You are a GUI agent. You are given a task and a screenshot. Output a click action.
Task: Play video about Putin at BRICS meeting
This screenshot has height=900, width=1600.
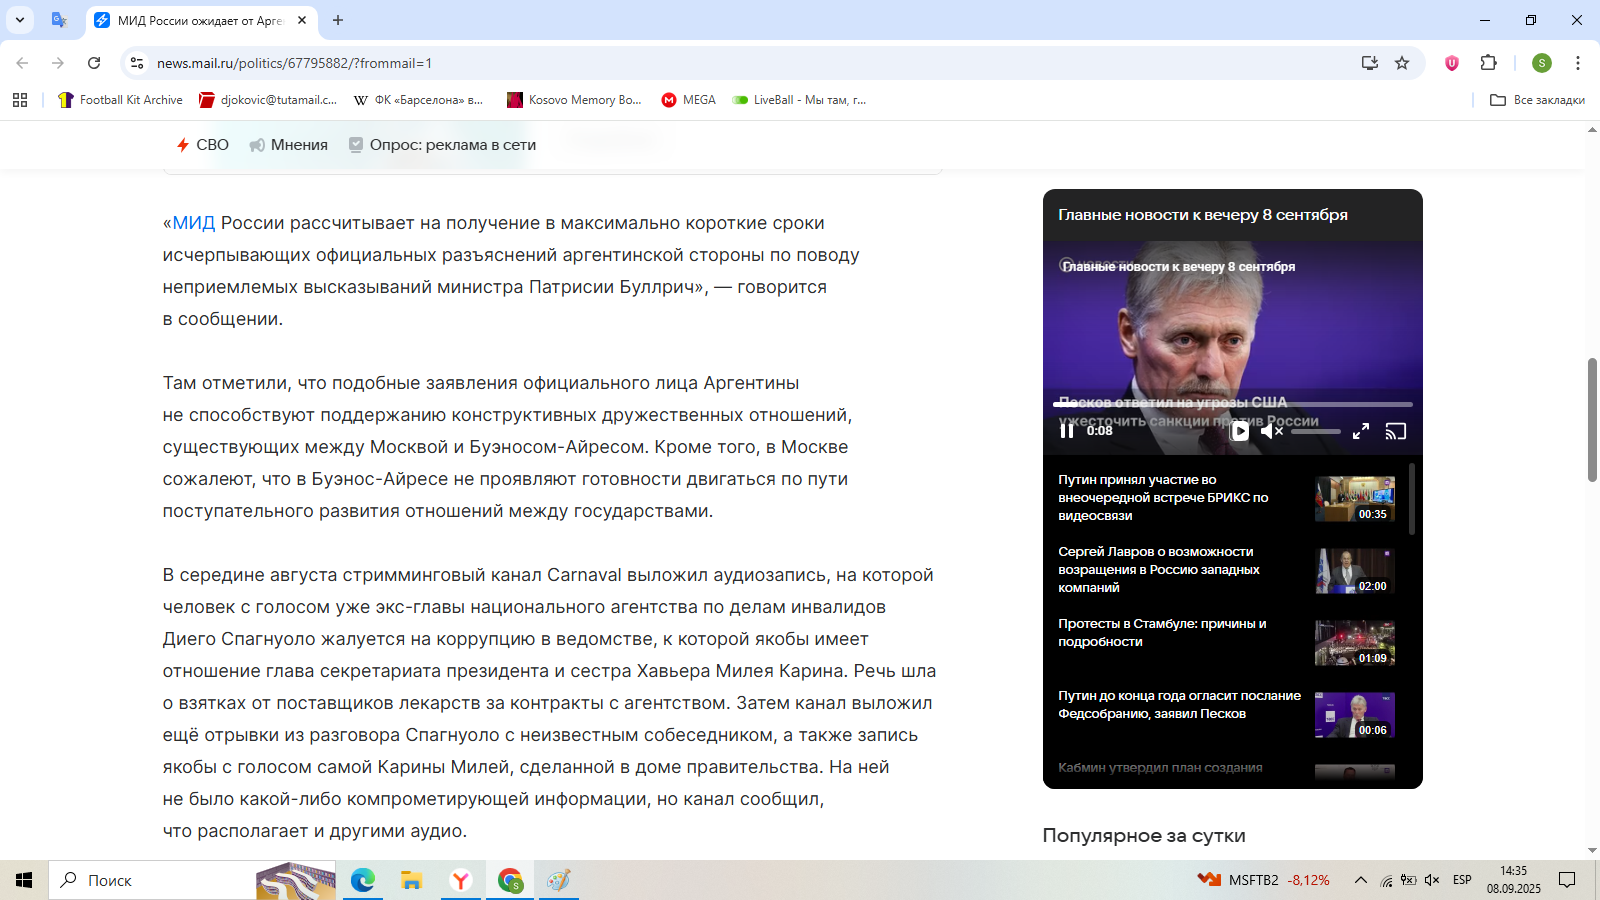tap(1163, 498)
